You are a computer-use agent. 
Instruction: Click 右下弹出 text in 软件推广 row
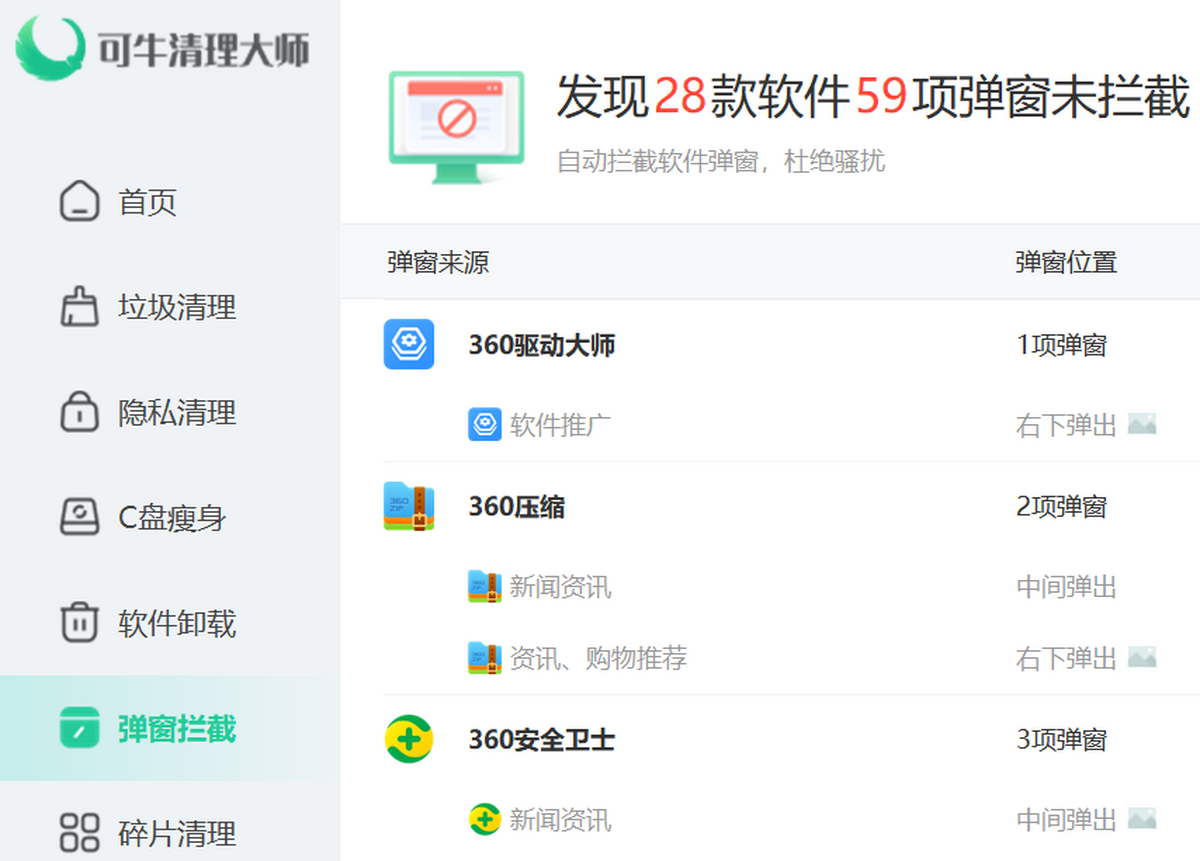(1066, 425)
